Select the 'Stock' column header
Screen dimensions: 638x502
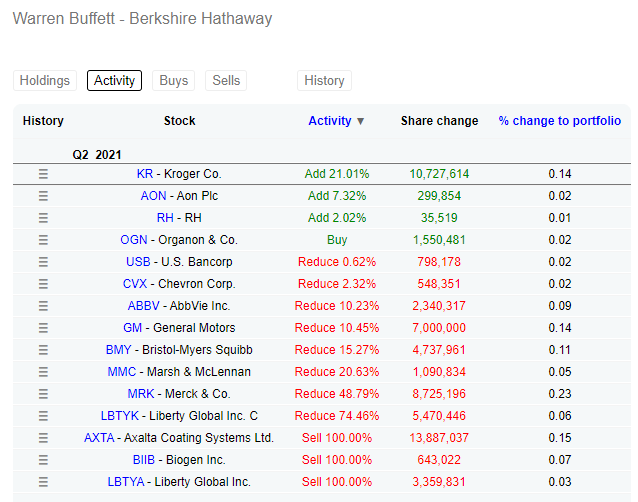(x=179, y=121)
